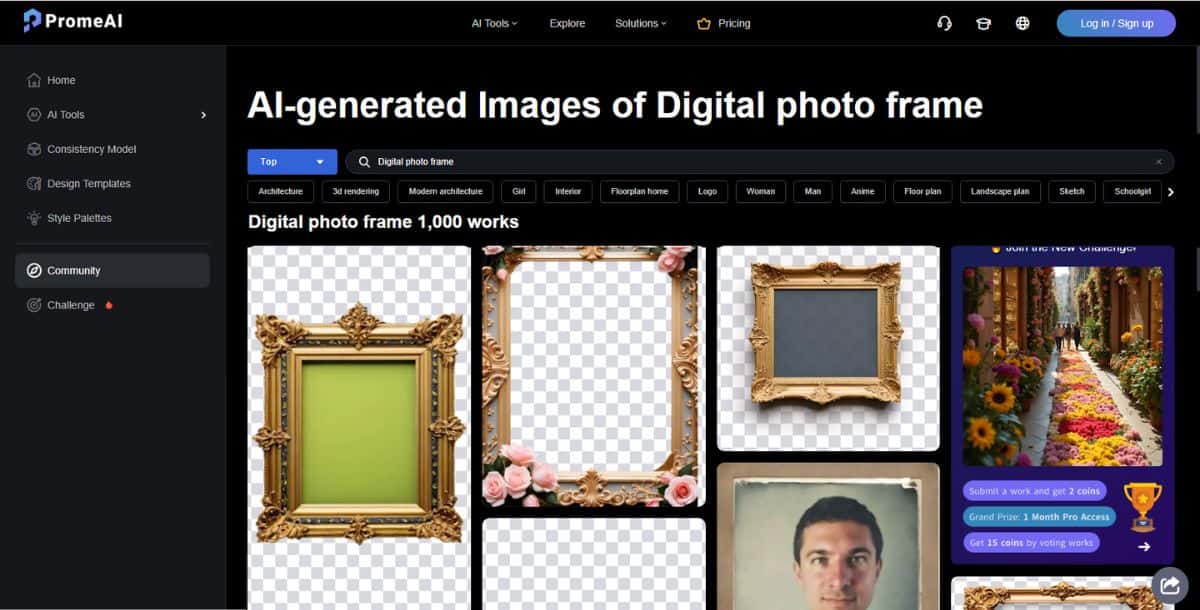The image size is (1200, 610).
Task: Click the Community compass icon
Action: (x=34, y=271)
